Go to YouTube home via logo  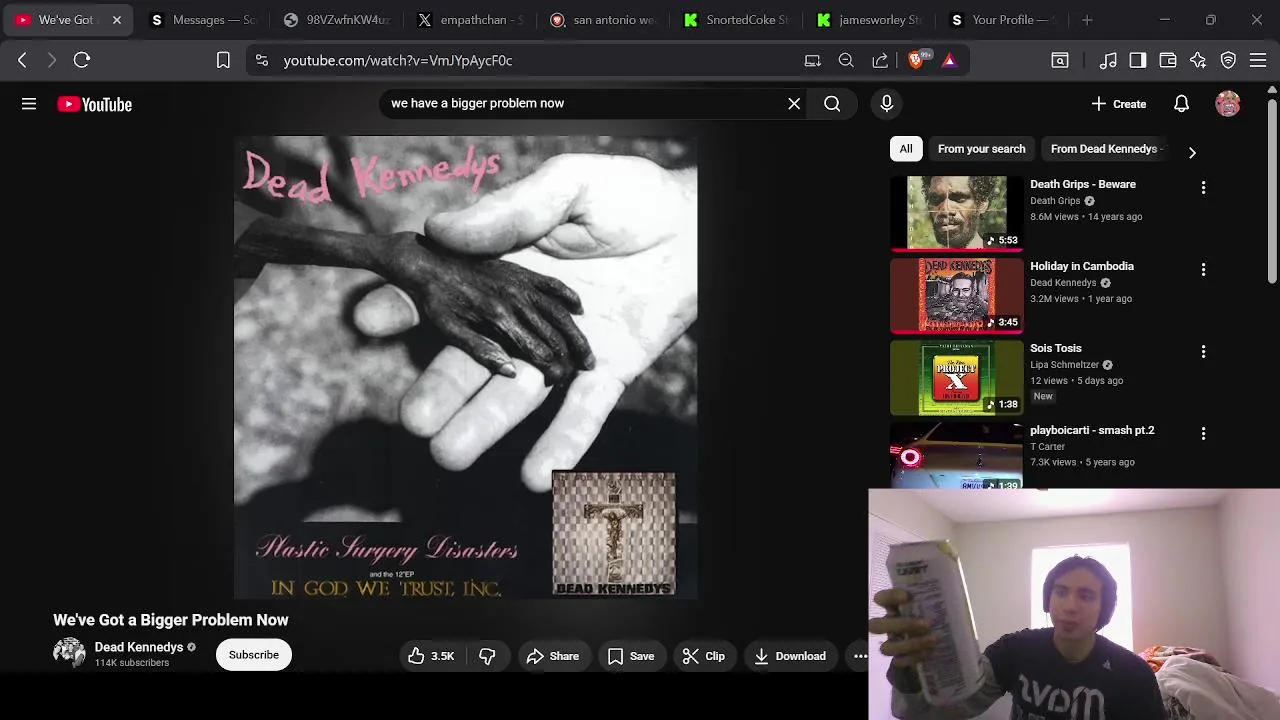click(x=94, y=104)
